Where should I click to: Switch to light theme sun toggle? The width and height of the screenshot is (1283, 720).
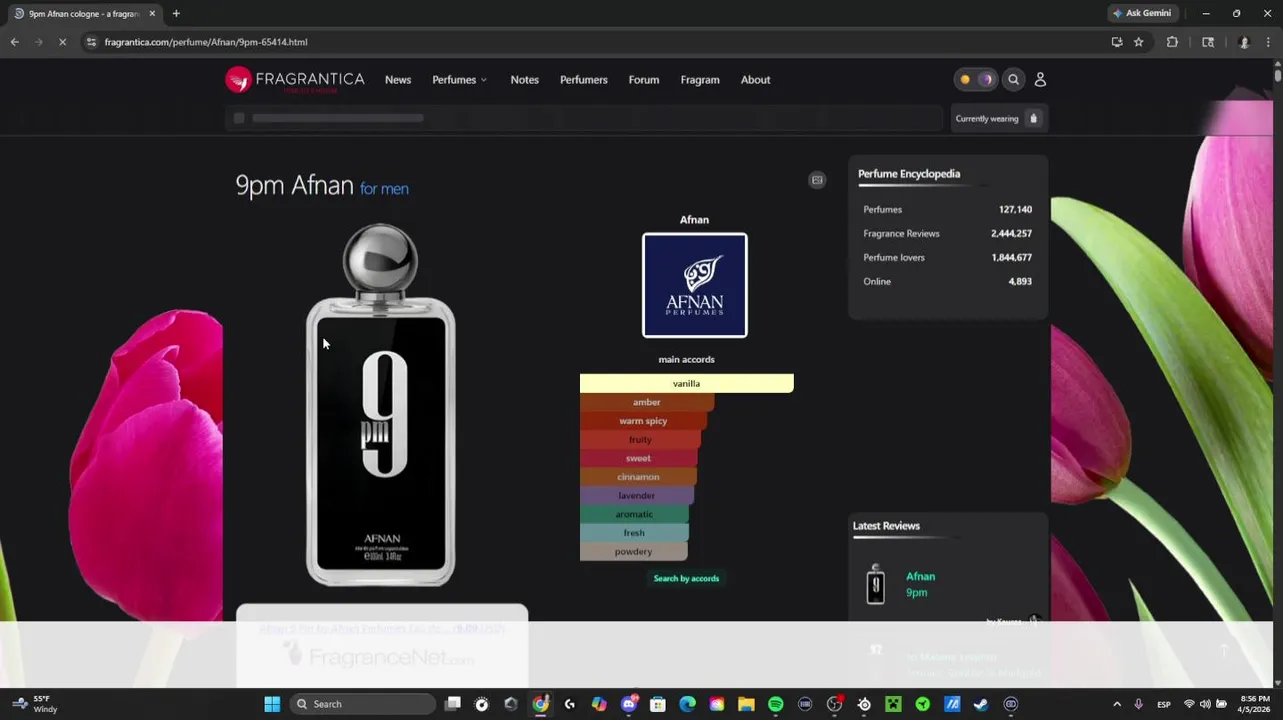pyautogui.click(x=965, y=79)
